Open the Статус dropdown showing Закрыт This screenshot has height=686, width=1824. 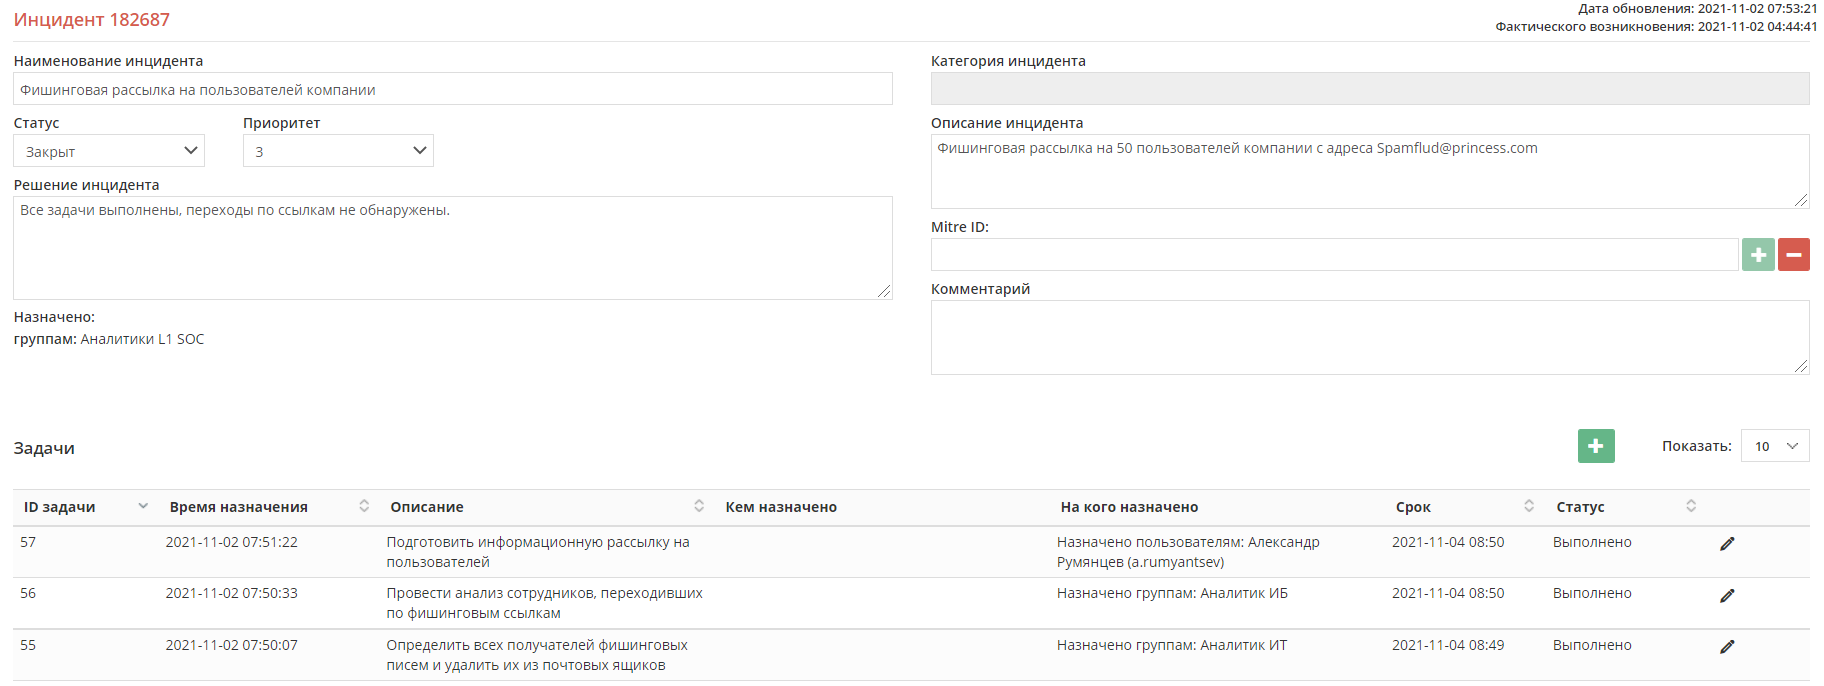109,151
